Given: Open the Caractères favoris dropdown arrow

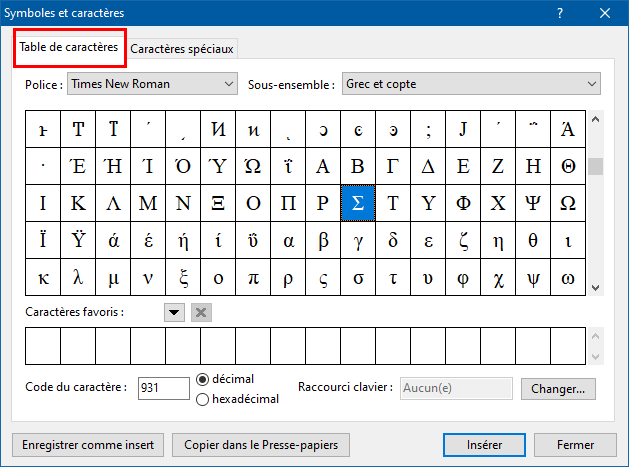Looking at the screenshot, I should click(x=174, y=313).
